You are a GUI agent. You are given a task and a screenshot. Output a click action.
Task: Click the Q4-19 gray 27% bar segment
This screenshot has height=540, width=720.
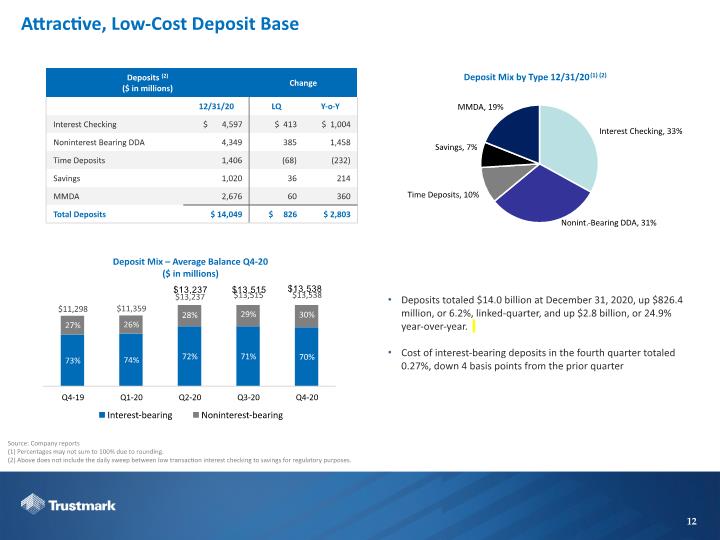point(73,325)
